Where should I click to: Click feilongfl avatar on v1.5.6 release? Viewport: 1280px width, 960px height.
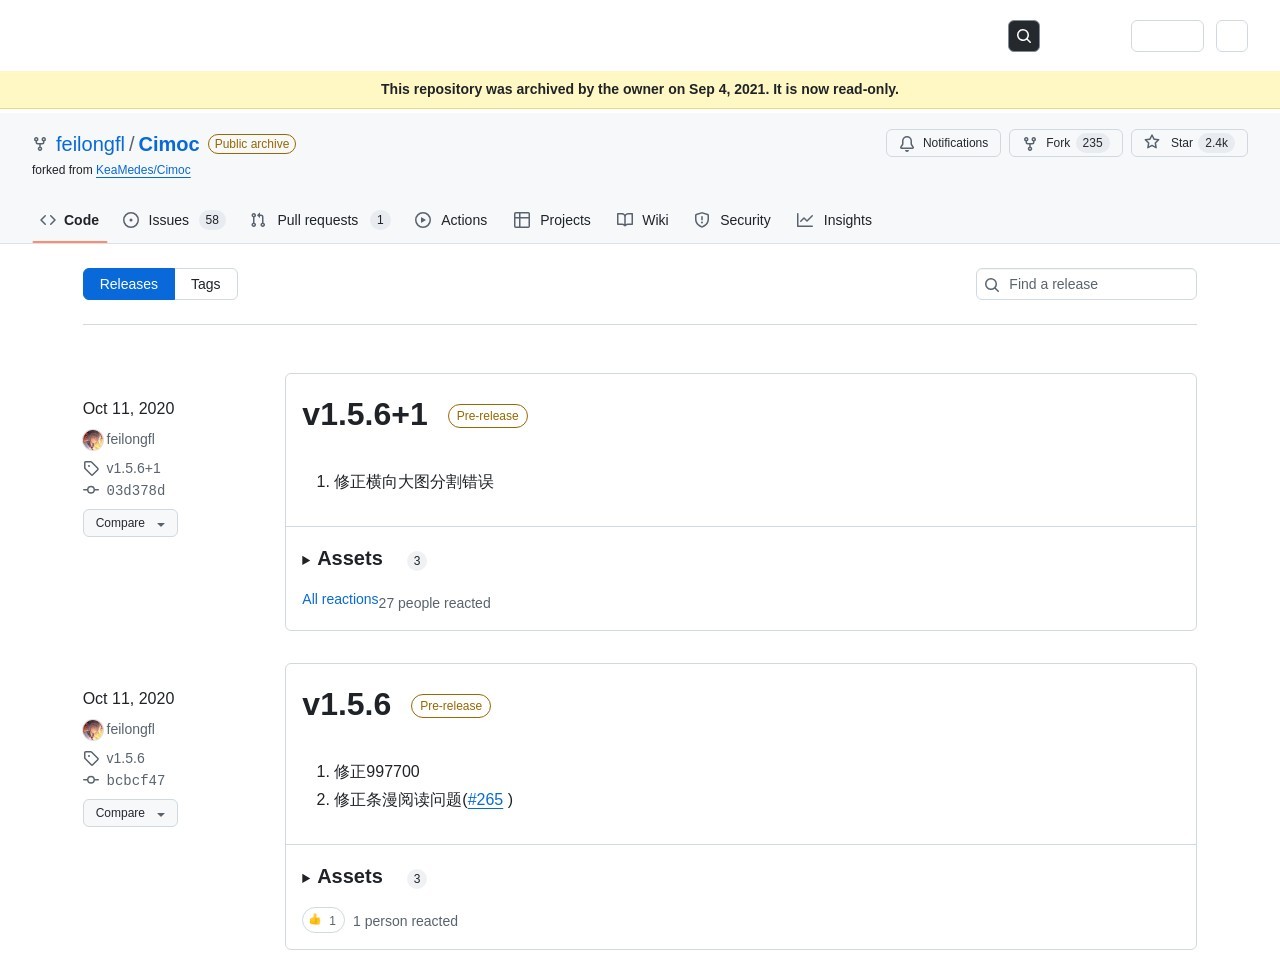pyautogui.click(x=93, y=729)
